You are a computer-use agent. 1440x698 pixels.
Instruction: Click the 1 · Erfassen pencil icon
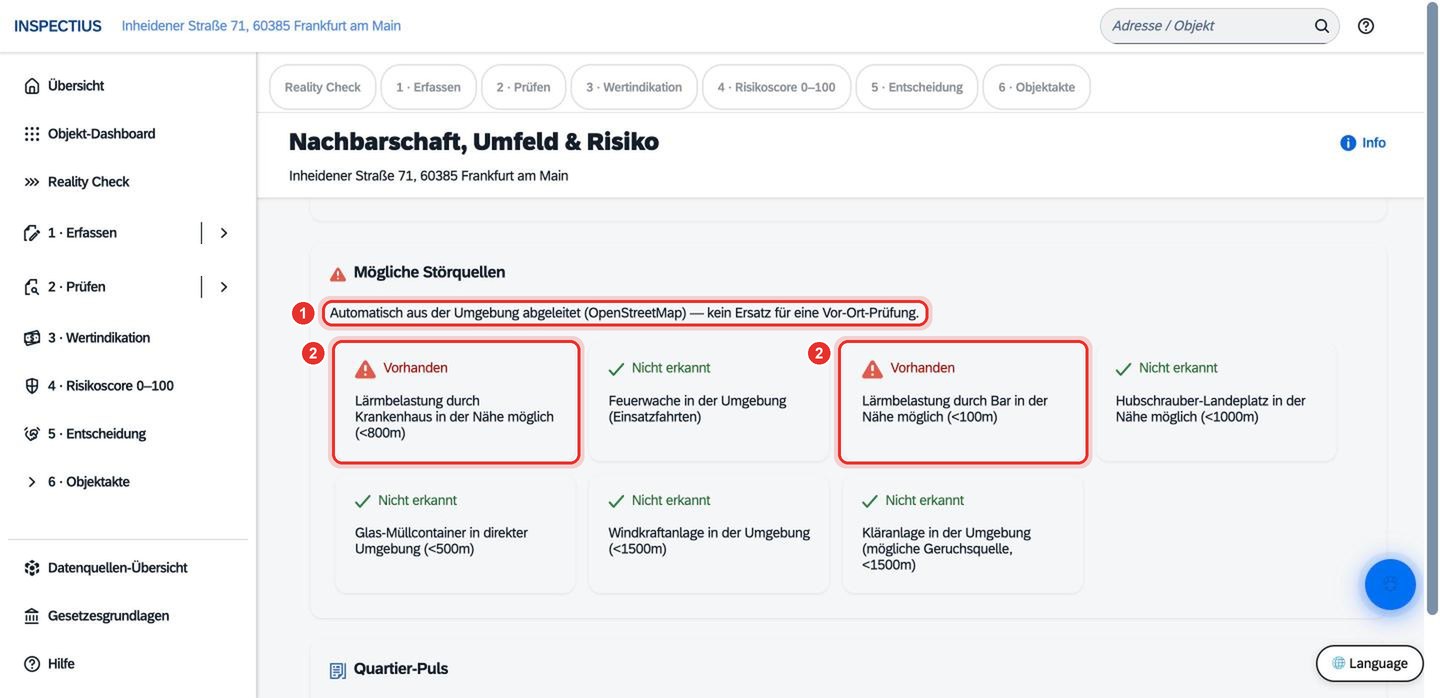32,233
